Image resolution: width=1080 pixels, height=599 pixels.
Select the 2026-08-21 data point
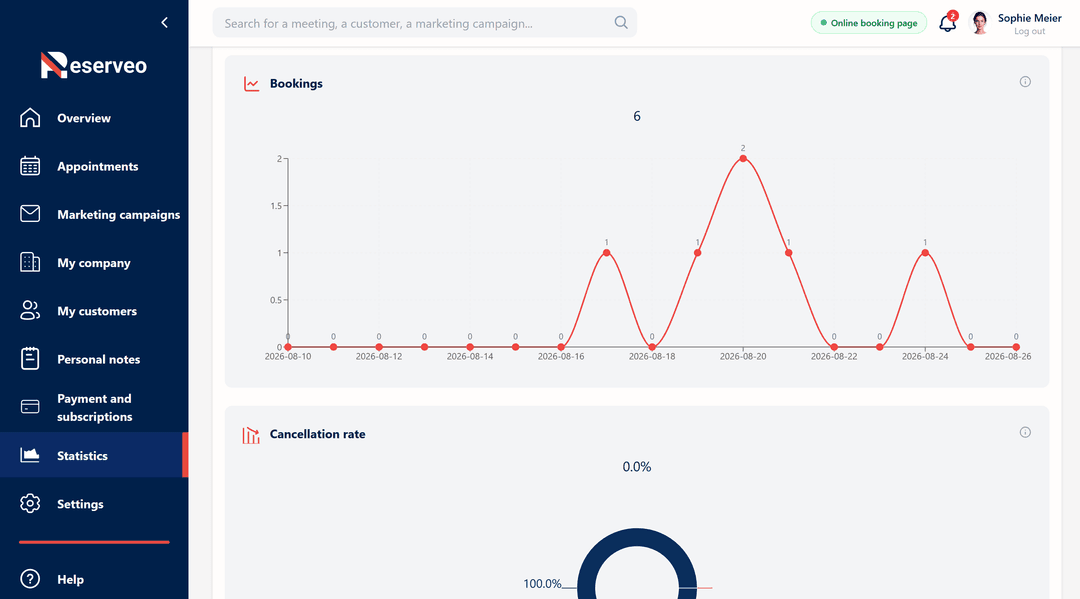pyautogui.click(x=789, y=253)
